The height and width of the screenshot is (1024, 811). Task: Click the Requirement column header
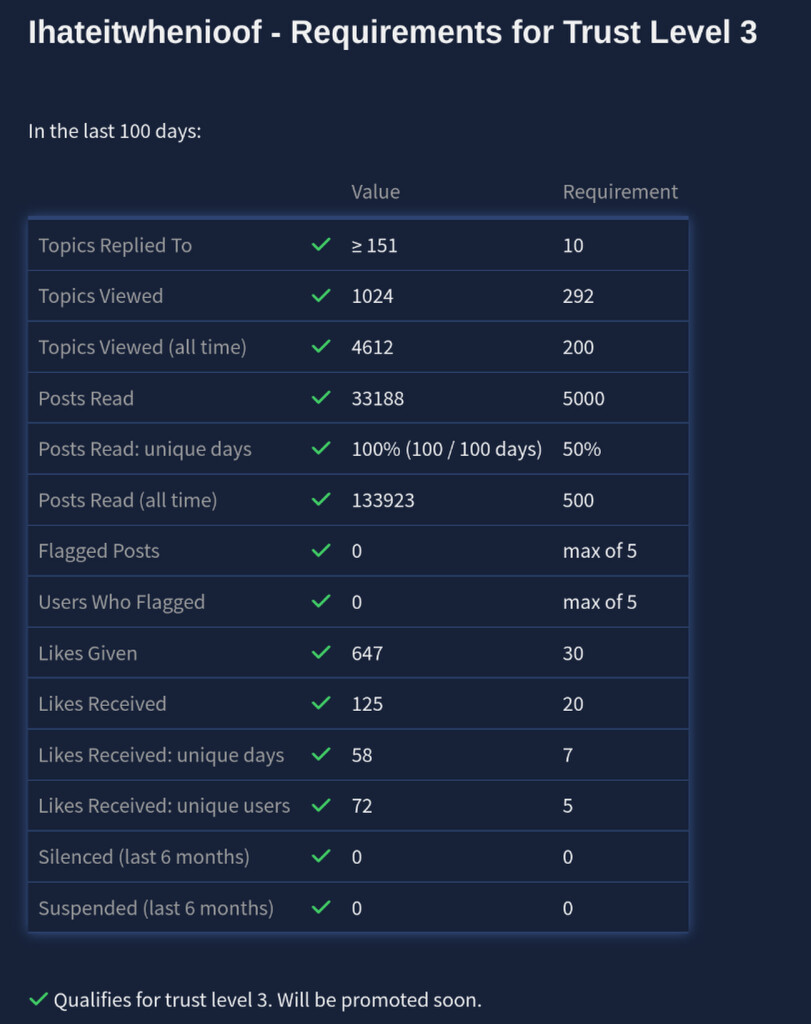[620, 192]
